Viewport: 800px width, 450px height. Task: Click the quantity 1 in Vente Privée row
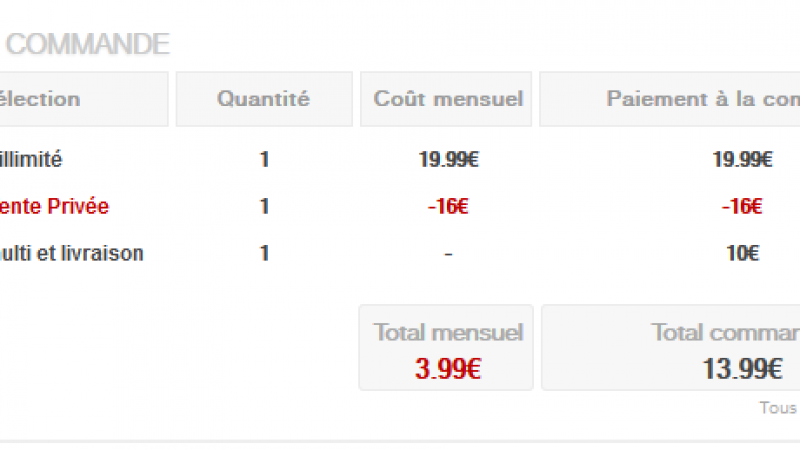coord(264,207)
